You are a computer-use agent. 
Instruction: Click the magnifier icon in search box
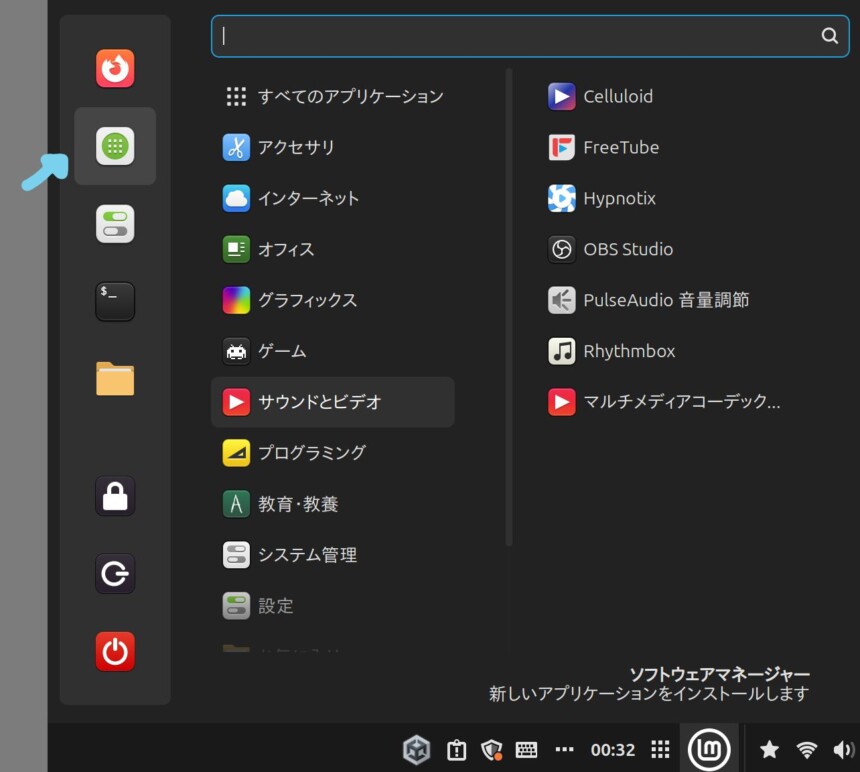pyautogui.click(x=829, y=36)
